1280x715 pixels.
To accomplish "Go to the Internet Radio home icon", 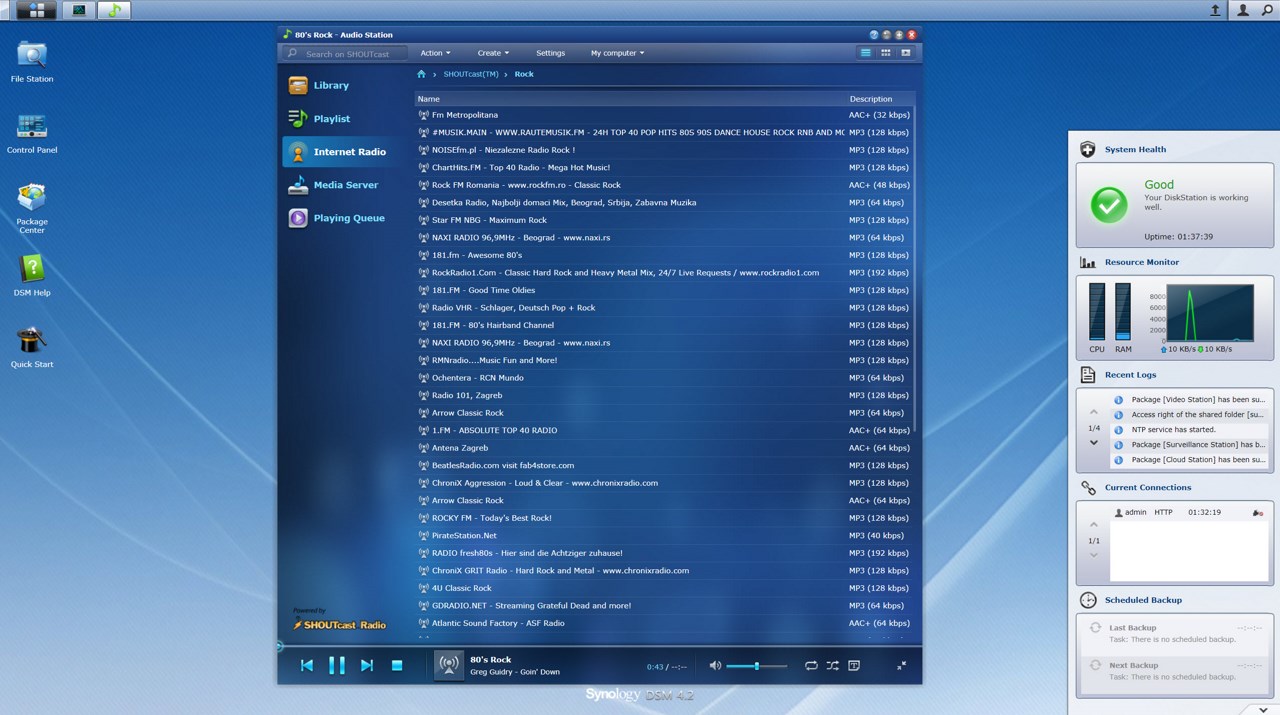I will coord(421,74).
